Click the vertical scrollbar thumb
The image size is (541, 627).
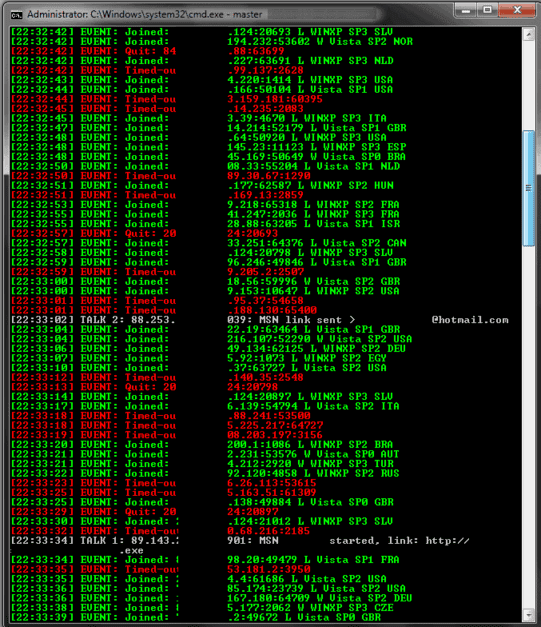point(529,188)
